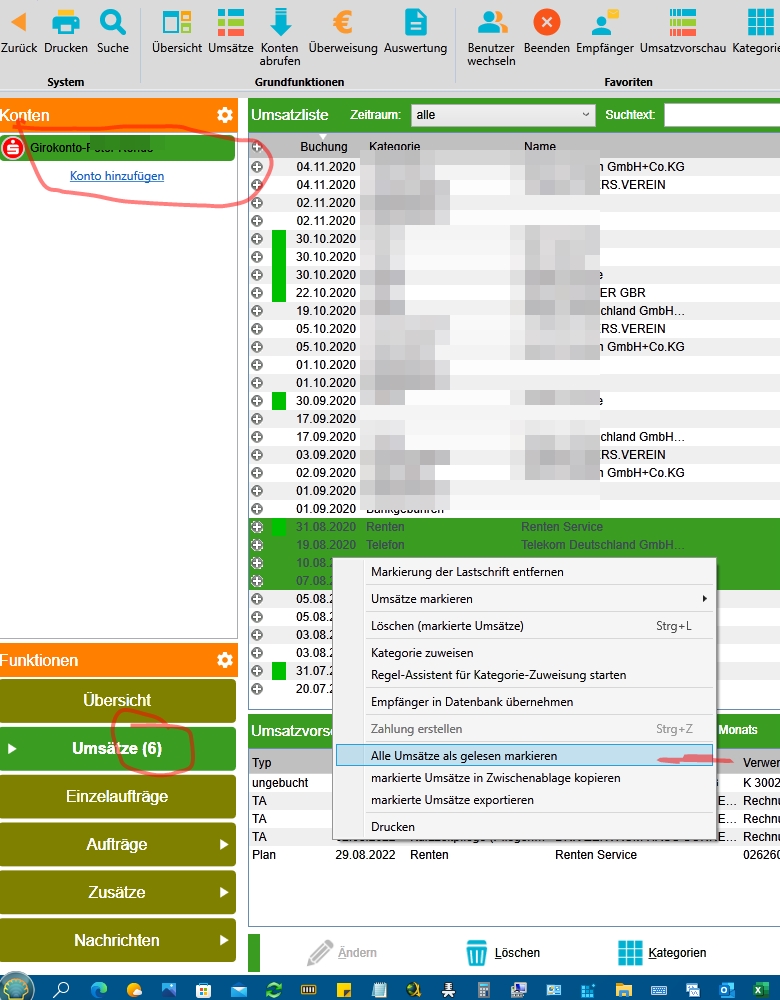This screenshot has height=1000, width=780.
Task: Click the Drucken printer icon
Action: click(x=66, y=23)
